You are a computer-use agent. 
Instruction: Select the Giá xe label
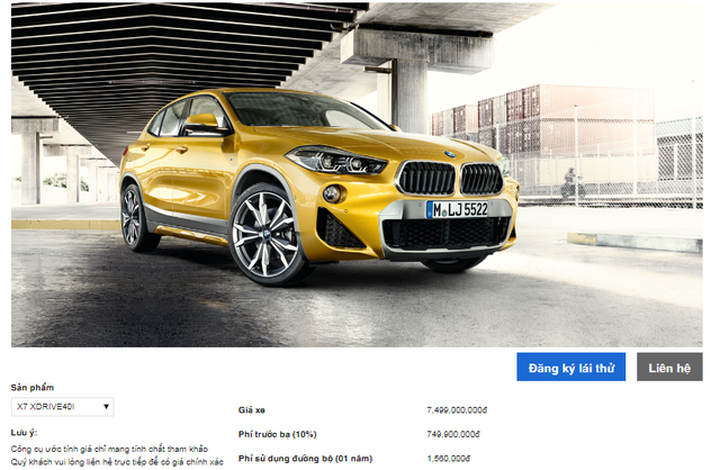pos(252,410)
